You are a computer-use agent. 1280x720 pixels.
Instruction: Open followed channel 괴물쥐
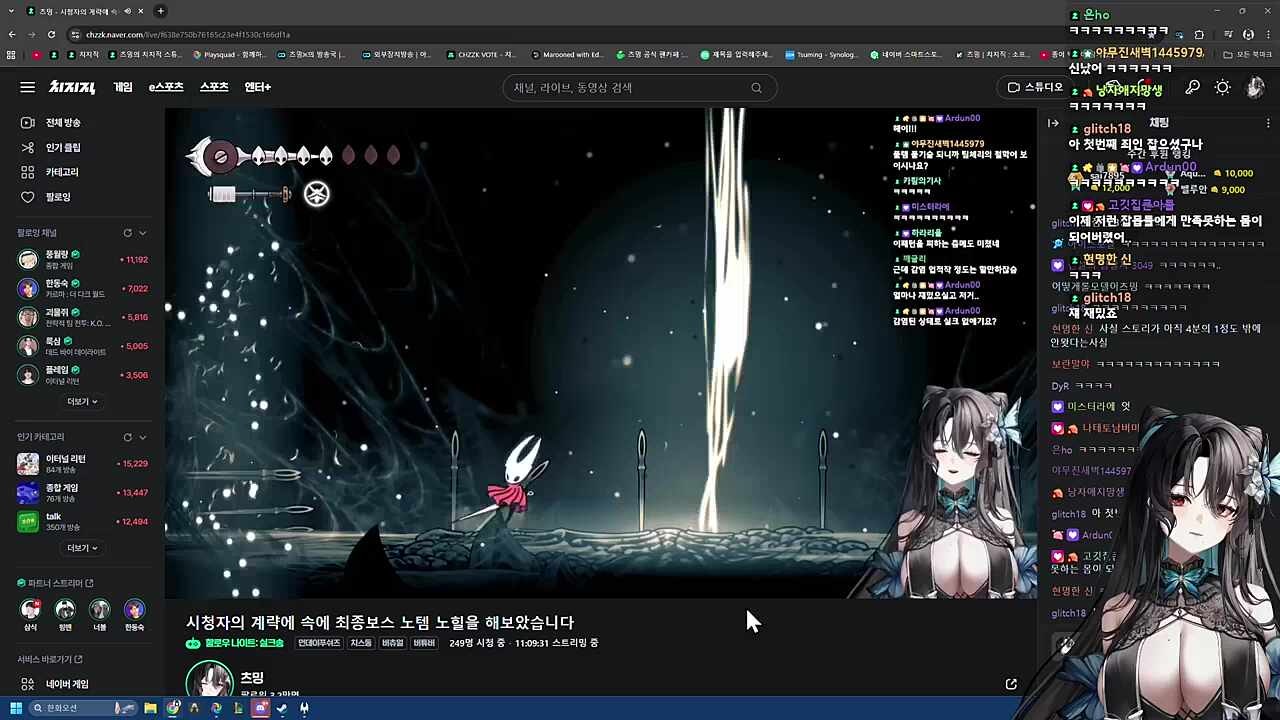coord(82,317)
